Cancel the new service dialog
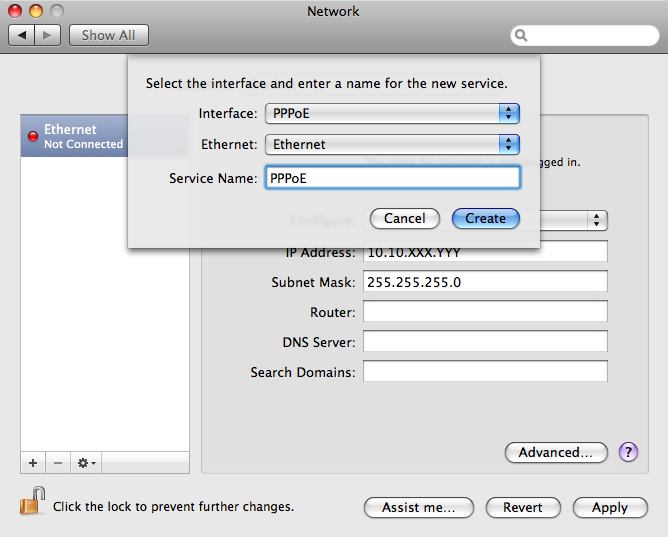This screenshot has height=537, width=668. click(405, 218)
